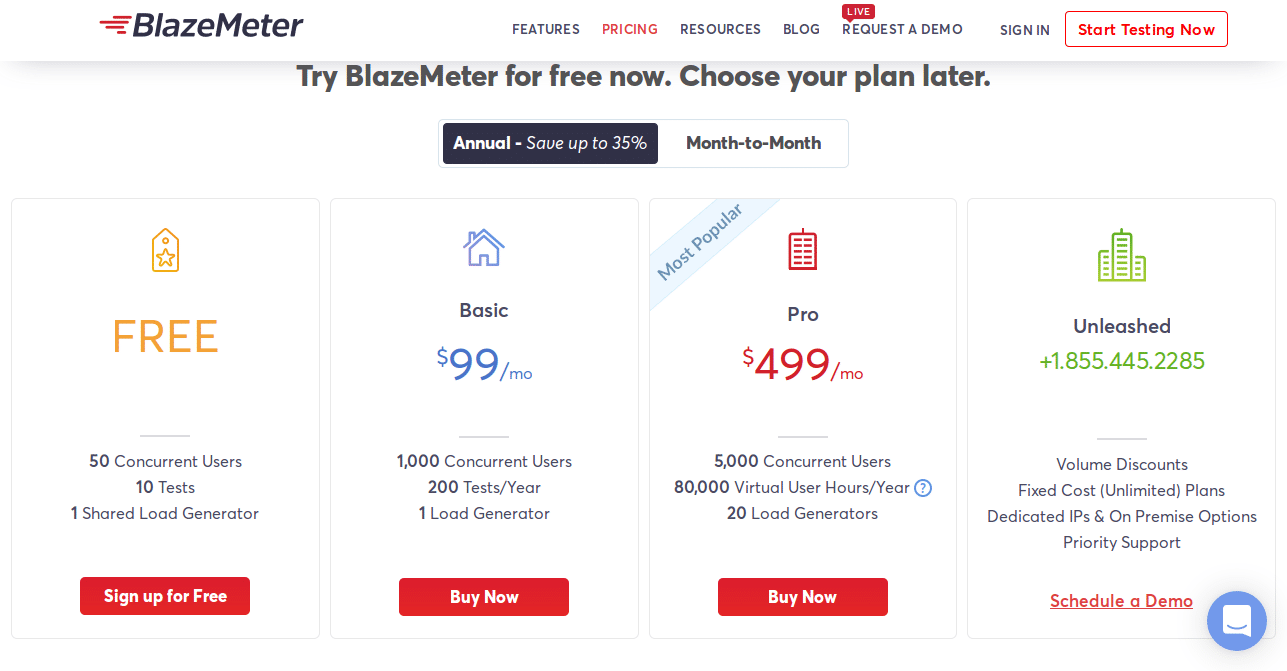Open the help tooltip beside Virtual User Hours
This screenshot has height=671, width=1287.
(922, 488)
